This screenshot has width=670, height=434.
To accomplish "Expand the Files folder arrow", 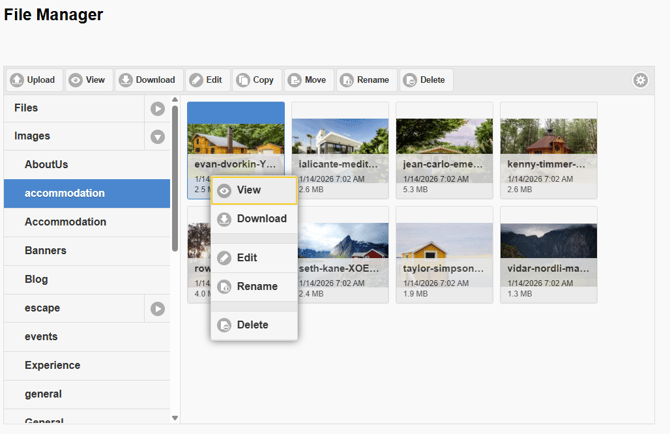I will pyautogui.click(x=158, y=108).
